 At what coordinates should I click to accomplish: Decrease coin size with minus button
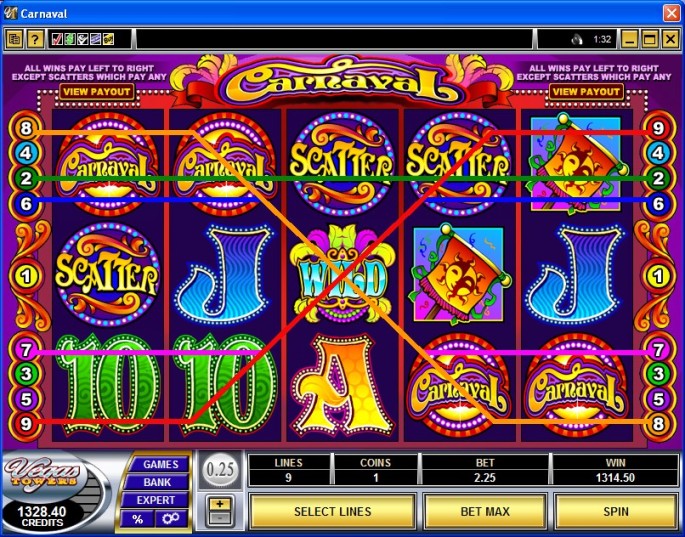tap(220, 518)
